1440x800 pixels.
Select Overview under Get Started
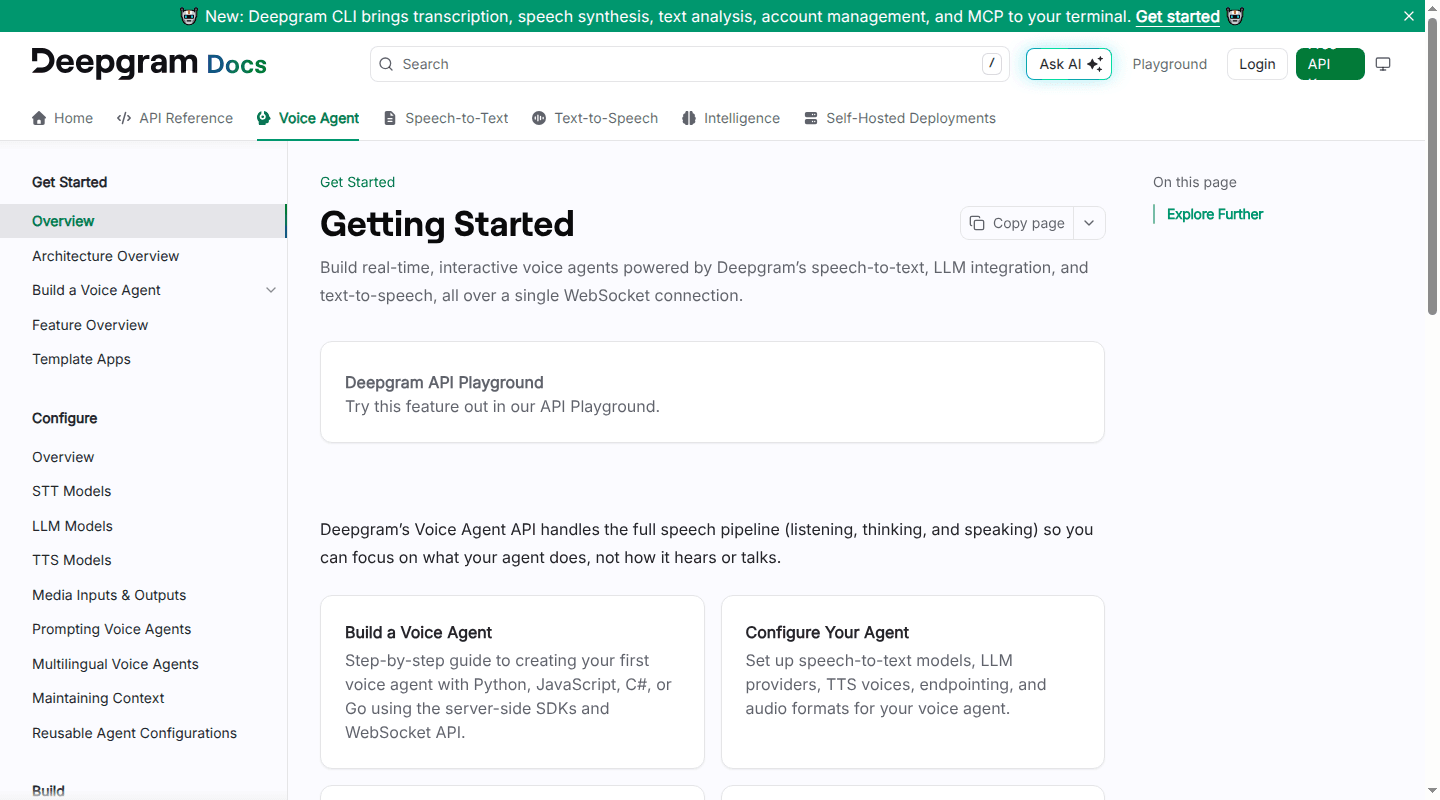[143, 221]
